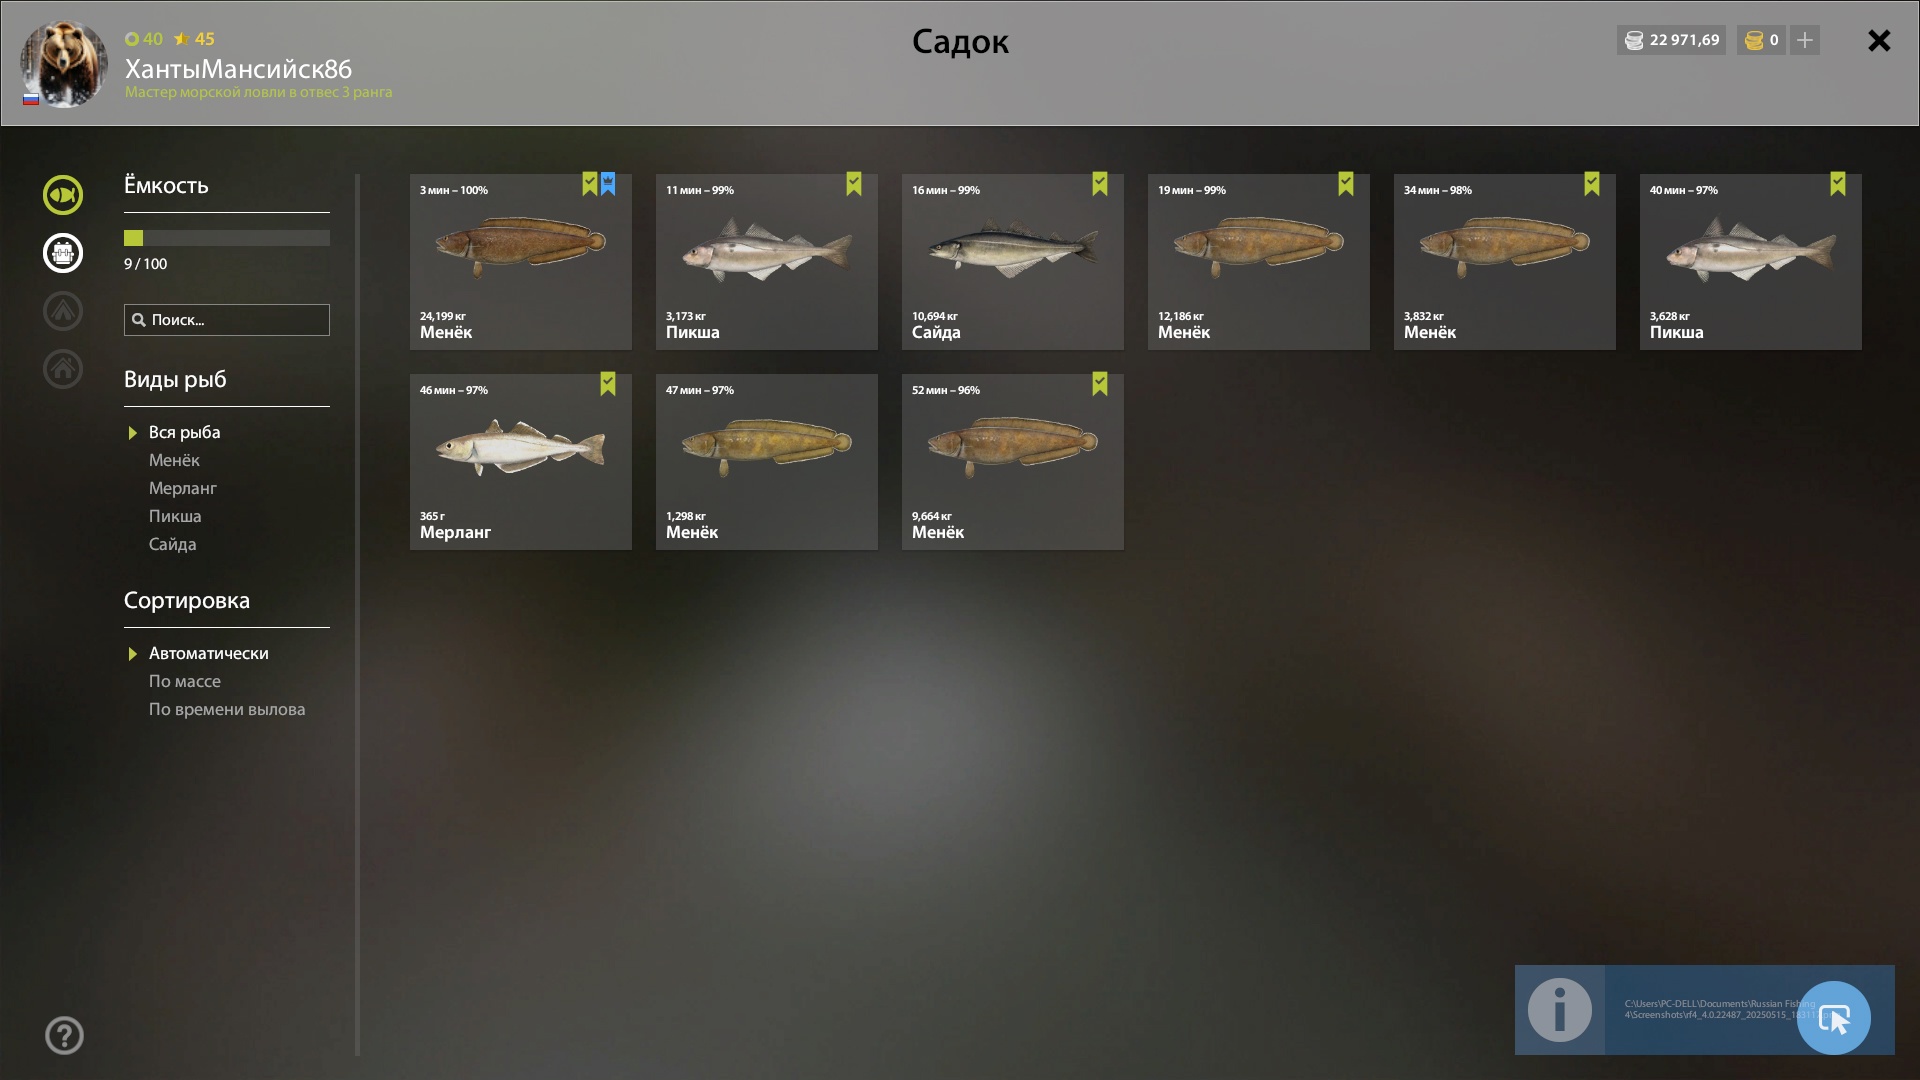Open the help question mark icon
This screenshot has height=1080, width=1920.
pyautogui.click(x=64, y=1036)
